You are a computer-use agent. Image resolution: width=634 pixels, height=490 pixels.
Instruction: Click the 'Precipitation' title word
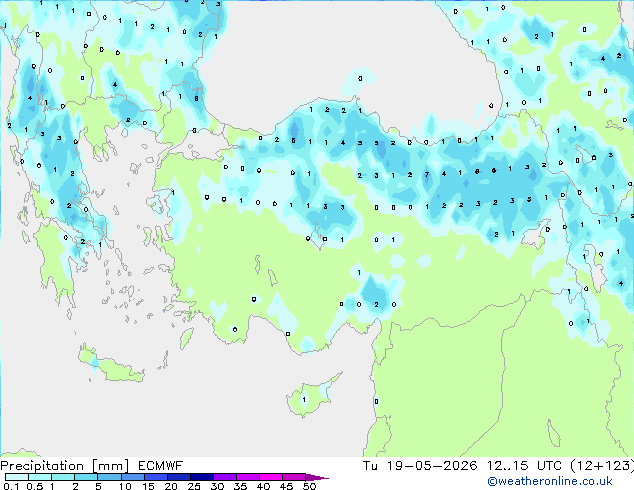[42, 466]
